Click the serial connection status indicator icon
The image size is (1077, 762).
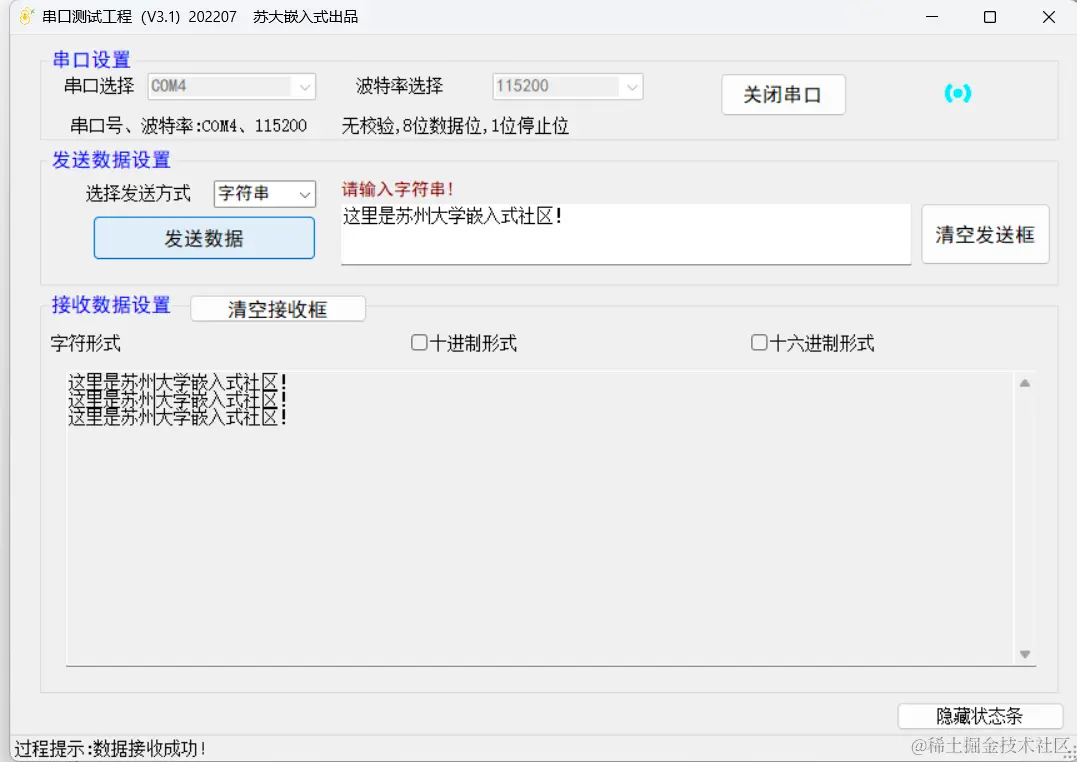(x=957, y=93)
